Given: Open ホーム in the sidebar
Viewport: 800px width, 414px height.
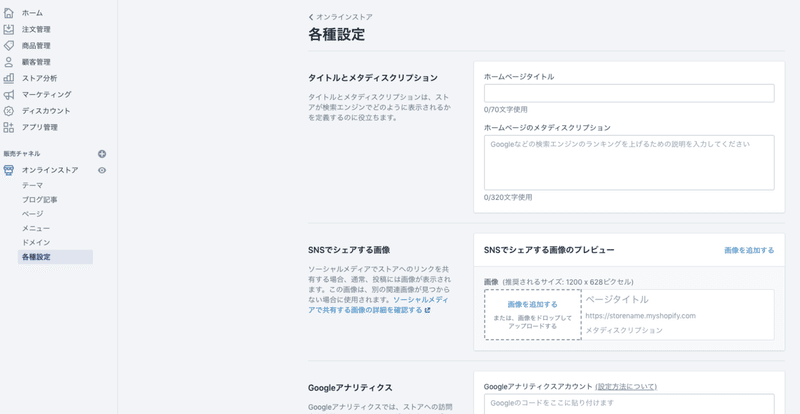Looking at the screenshot, I should (32, 13).
